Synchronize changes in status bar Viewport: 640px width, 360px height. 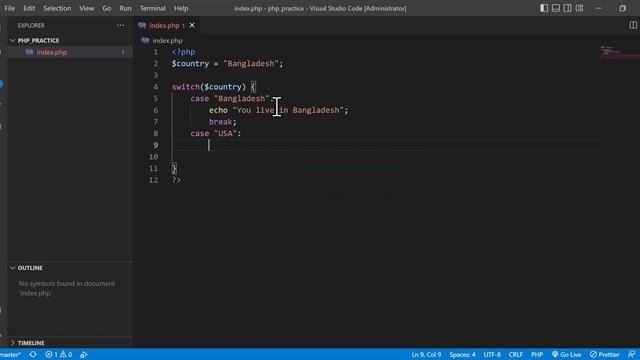[33, 354]
